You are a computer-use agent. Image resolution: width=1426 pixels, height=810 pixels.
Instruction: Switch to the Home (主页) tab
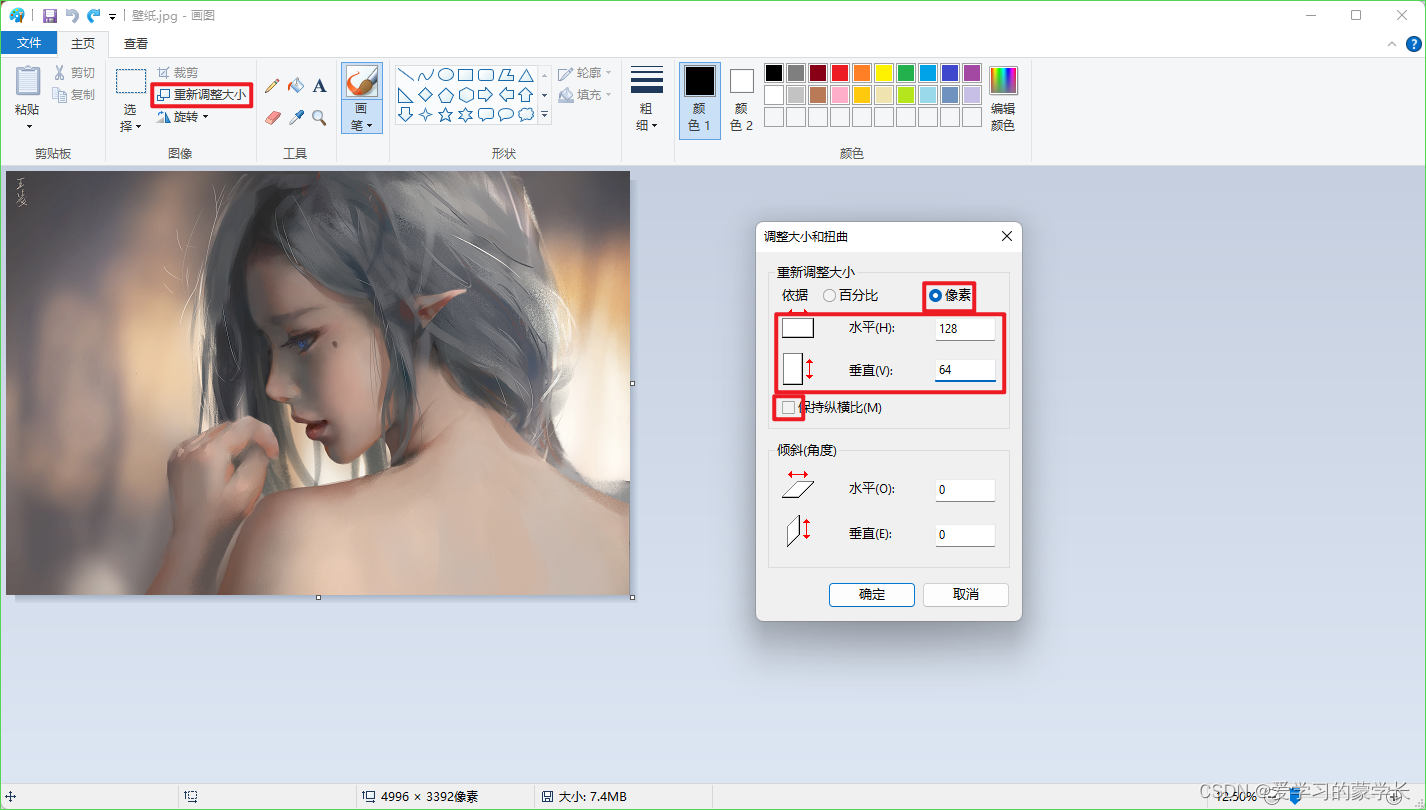tap(83, 43)
